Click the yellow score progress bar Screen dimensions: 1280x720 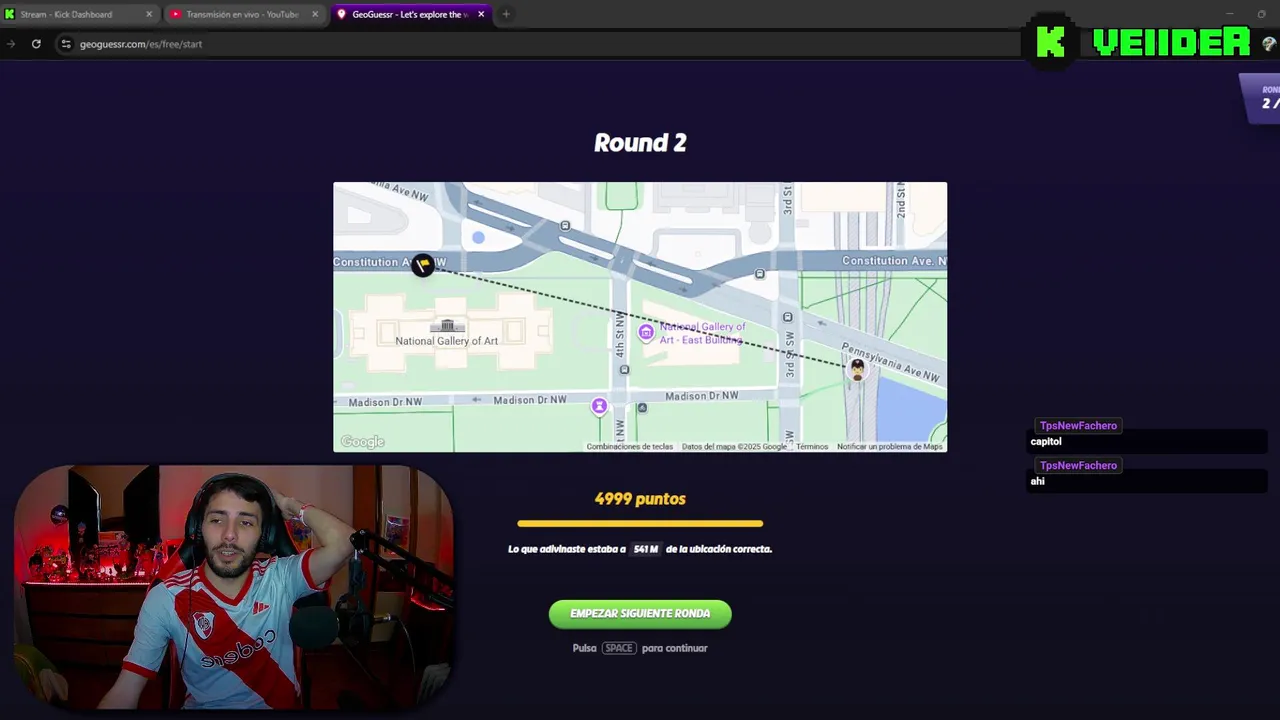[640, 523]
